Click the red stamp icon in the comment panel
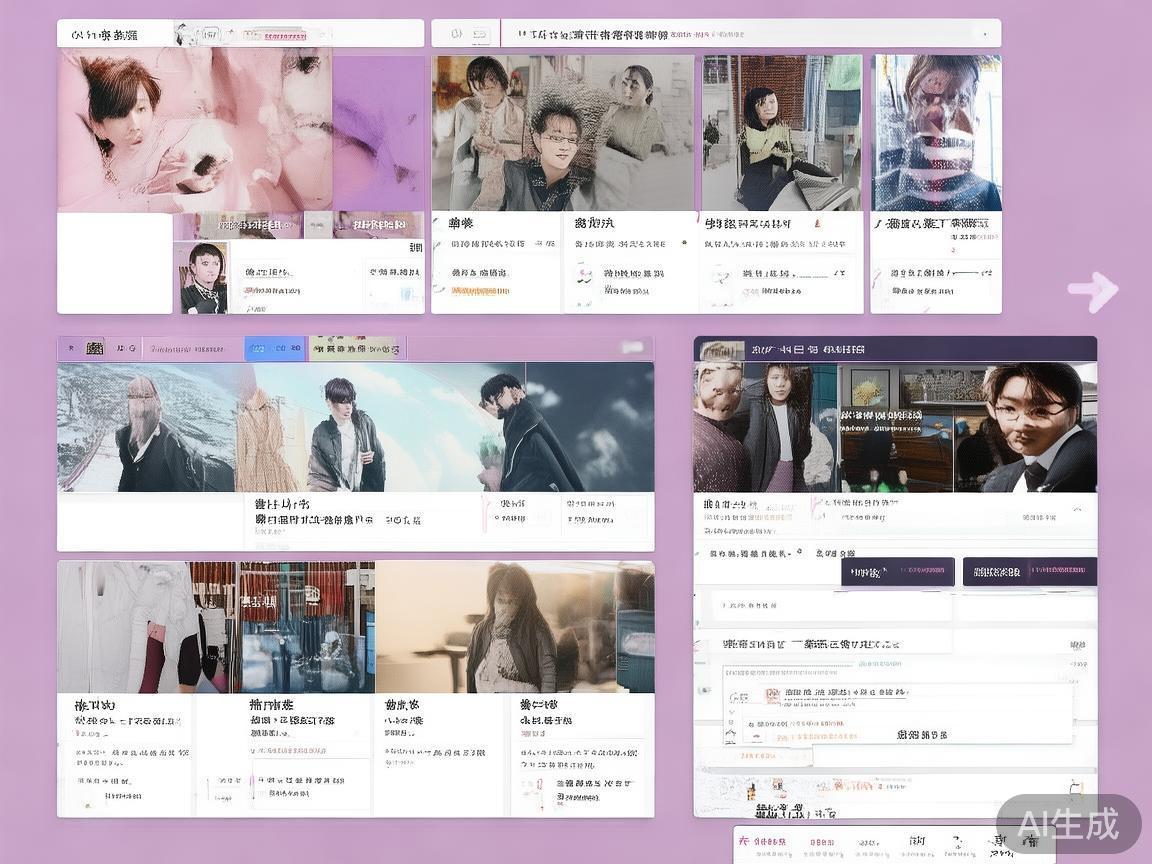 pyautogui.click(x=772, y=696)
